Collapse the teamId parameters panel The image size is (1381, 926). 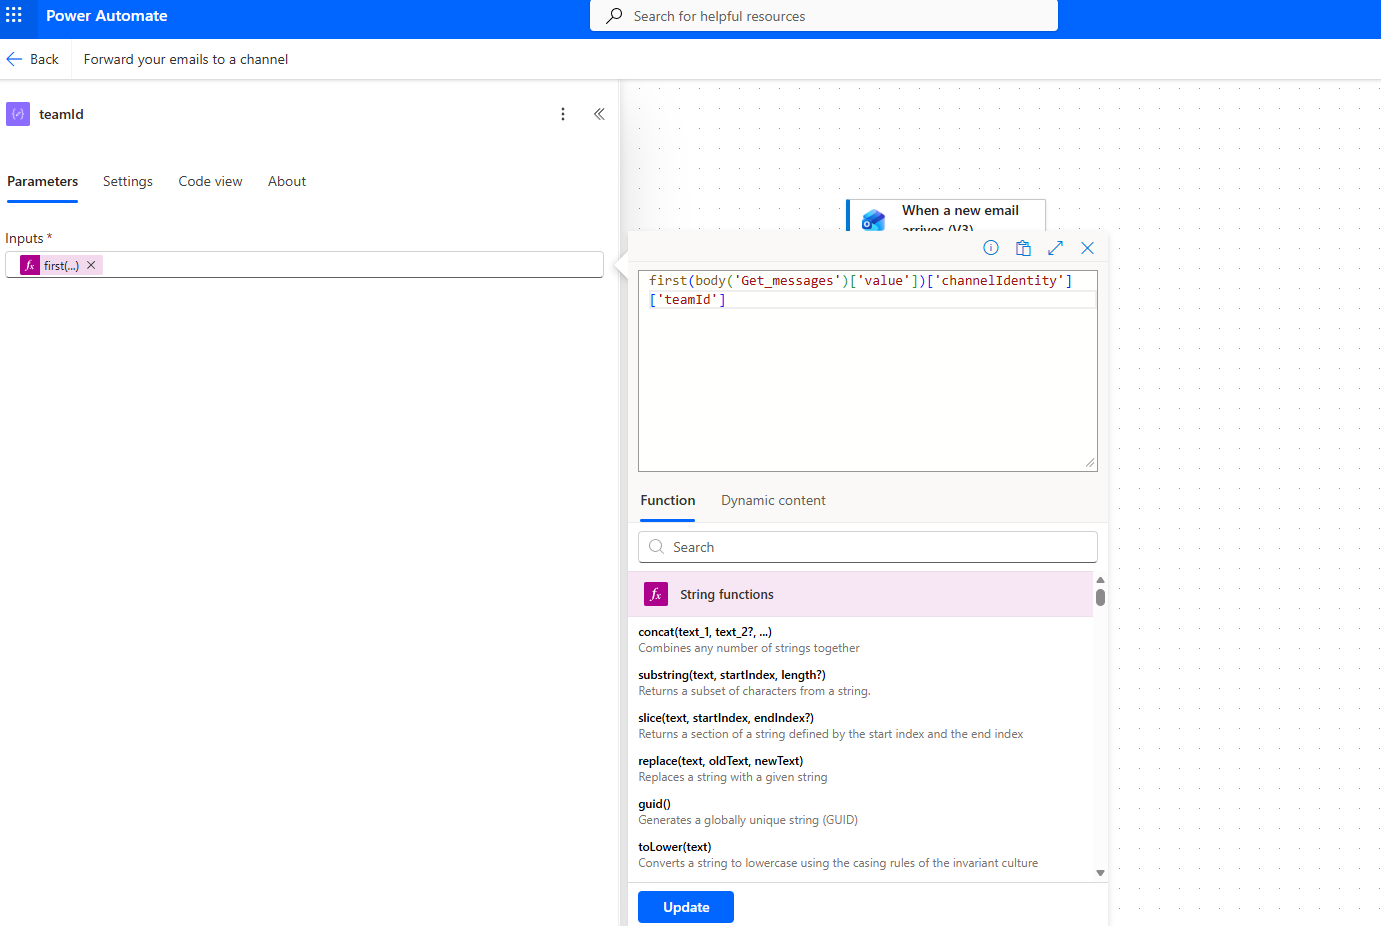point(599,114)
